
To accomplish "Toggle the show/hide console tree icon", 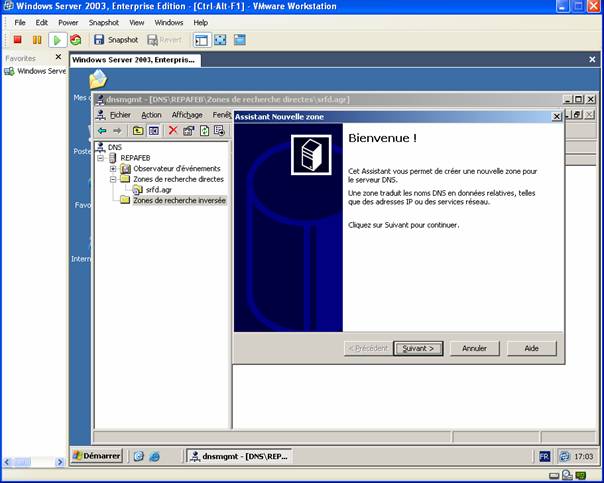I will click(x=154, y=131).
